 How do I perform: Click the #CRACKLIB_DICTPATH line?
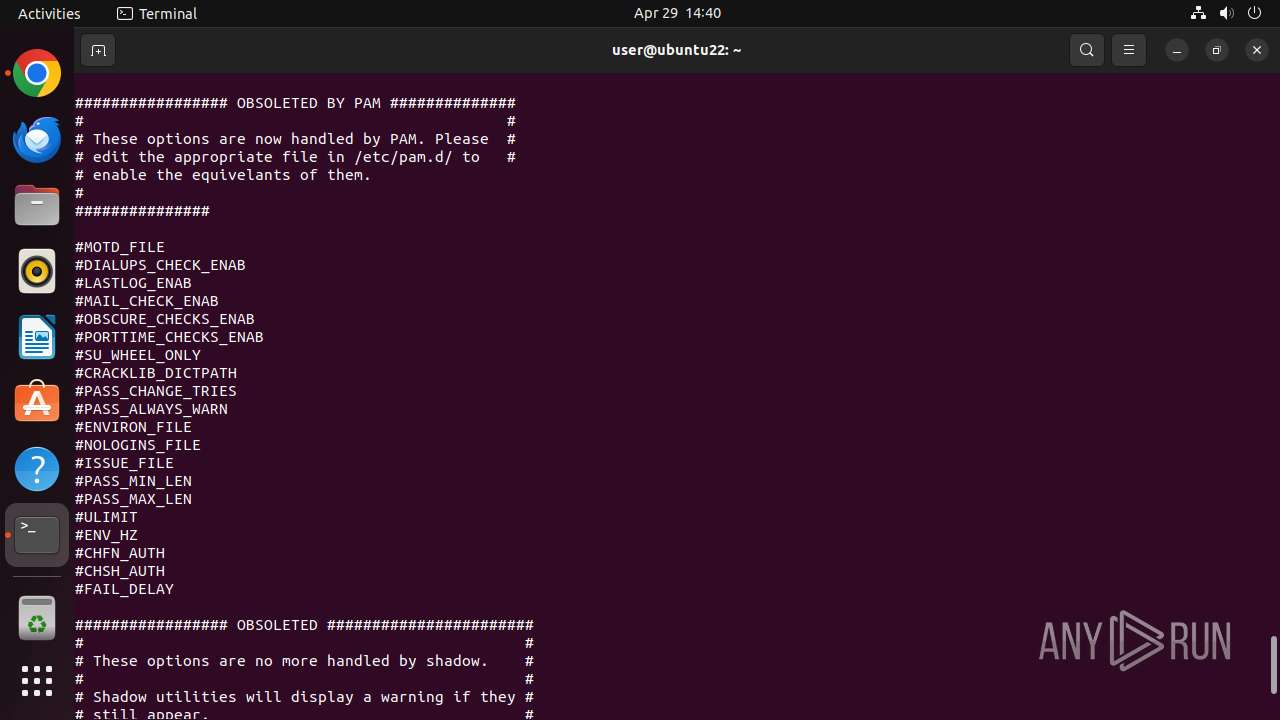point(156,373)
